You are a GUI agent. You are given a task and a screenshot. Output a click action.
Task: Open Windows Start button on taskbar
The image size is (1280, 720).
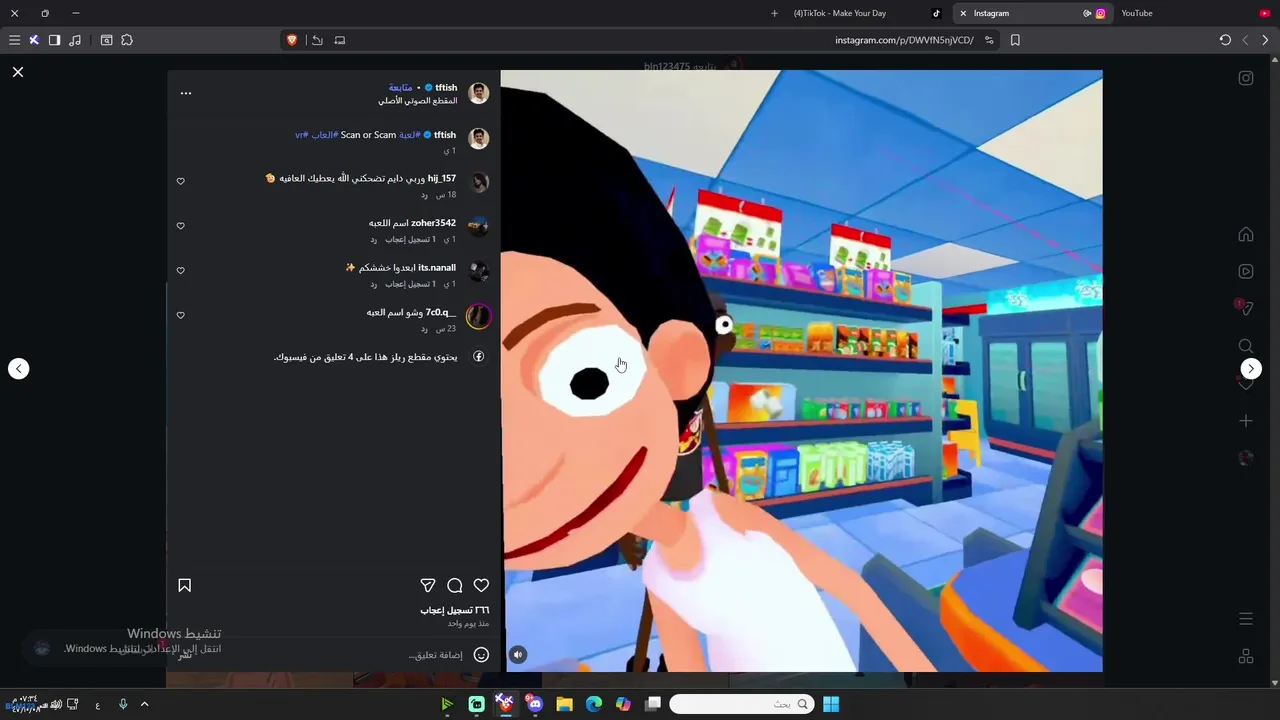pyautogui.click(x=831, y=704)
